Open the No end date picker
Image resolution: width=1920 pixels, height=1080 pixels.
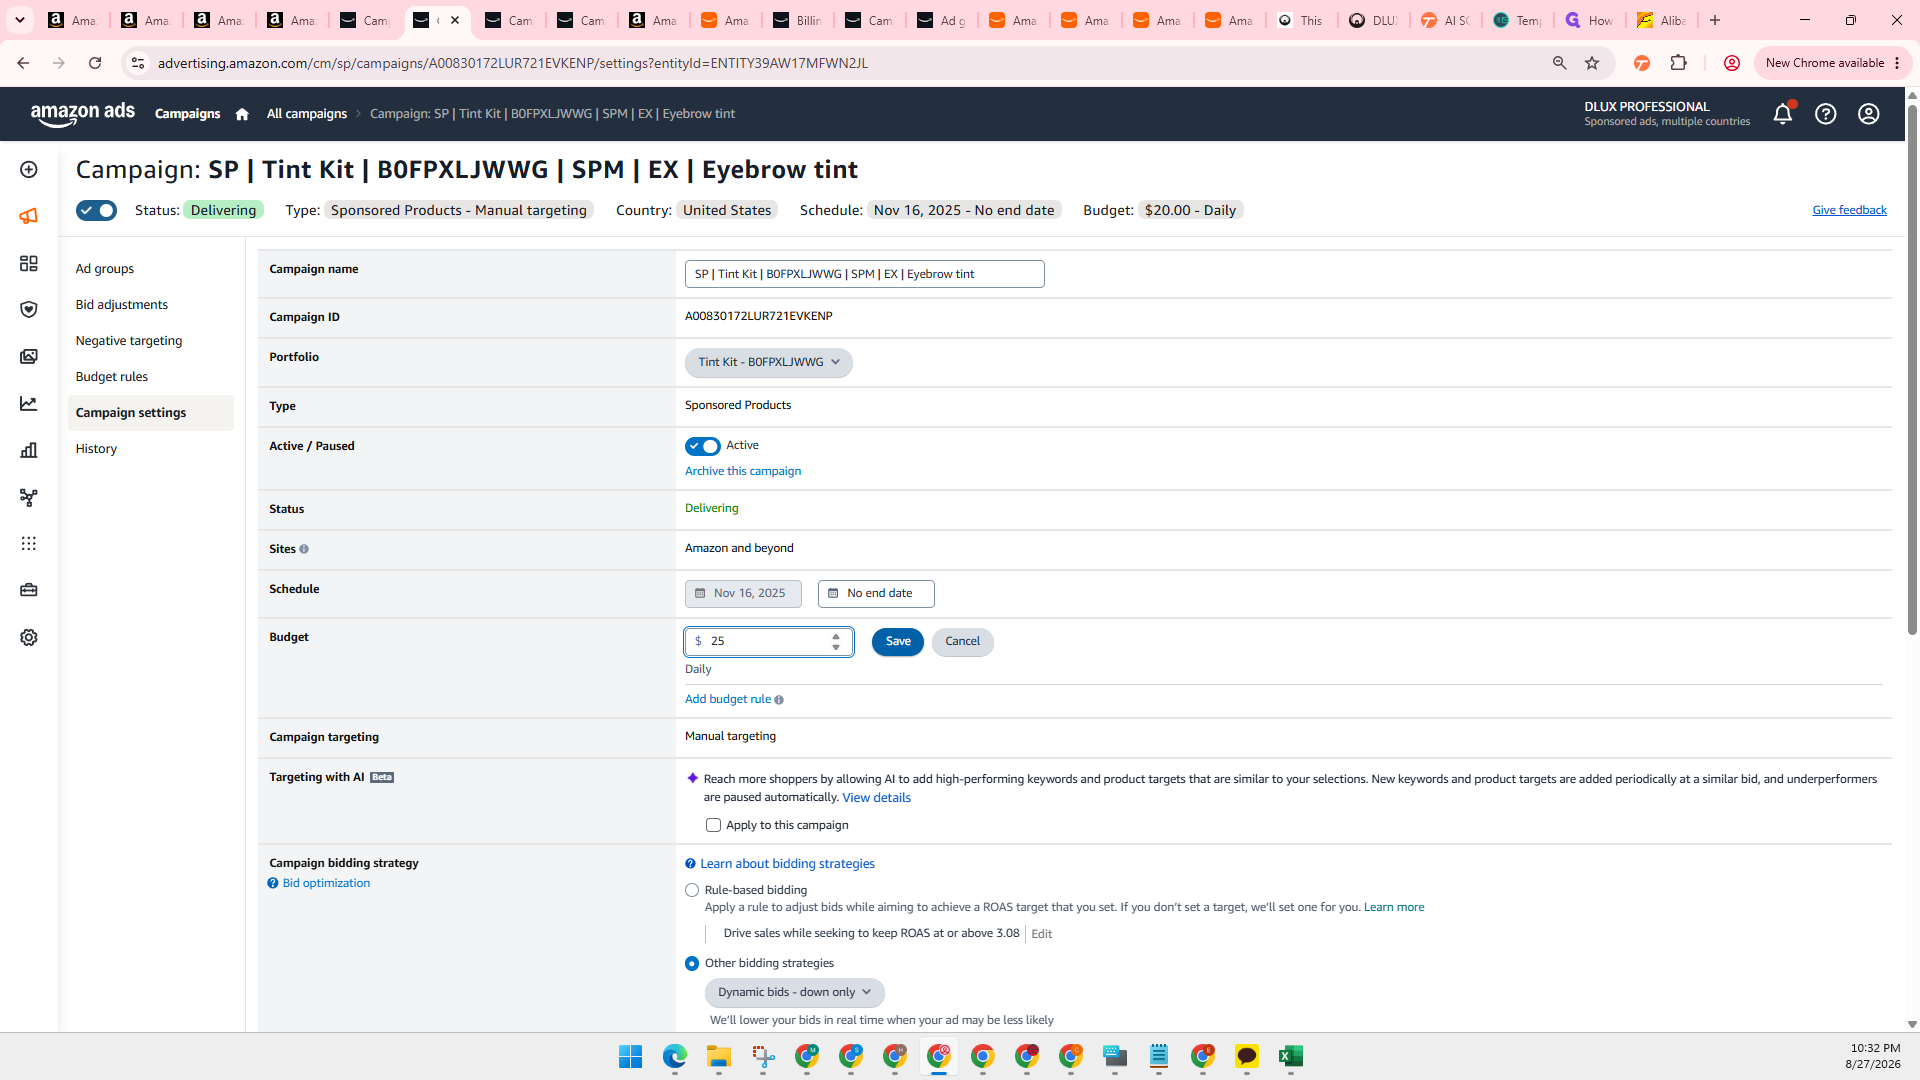(876, 594)
